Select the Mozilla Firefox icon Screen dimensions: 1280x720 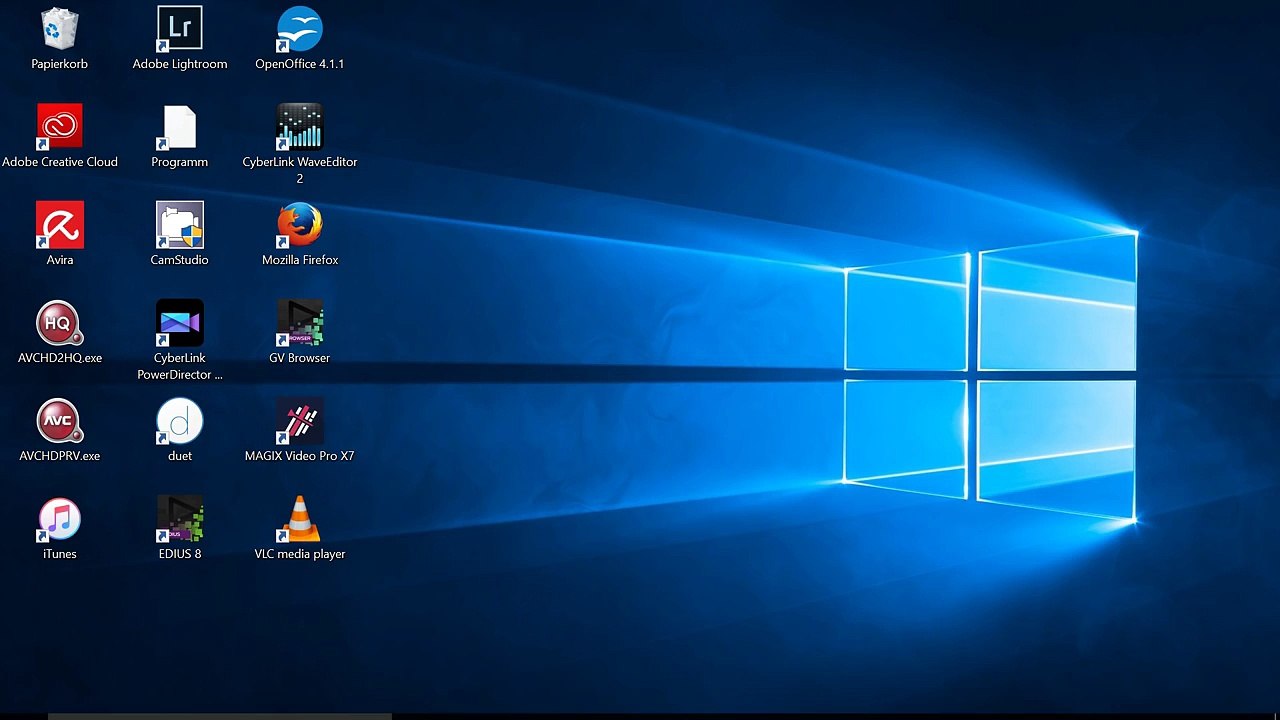tap(300, 225)
